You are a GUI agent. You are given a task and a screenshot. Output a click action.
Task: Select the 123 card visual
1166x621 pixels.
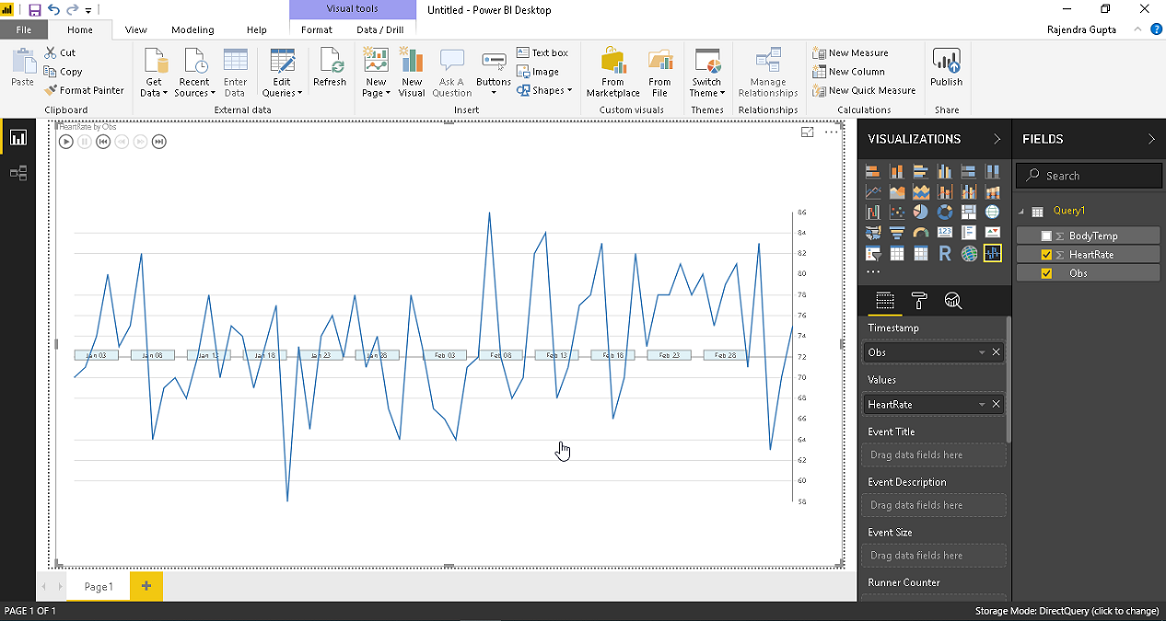pos(944,232)
